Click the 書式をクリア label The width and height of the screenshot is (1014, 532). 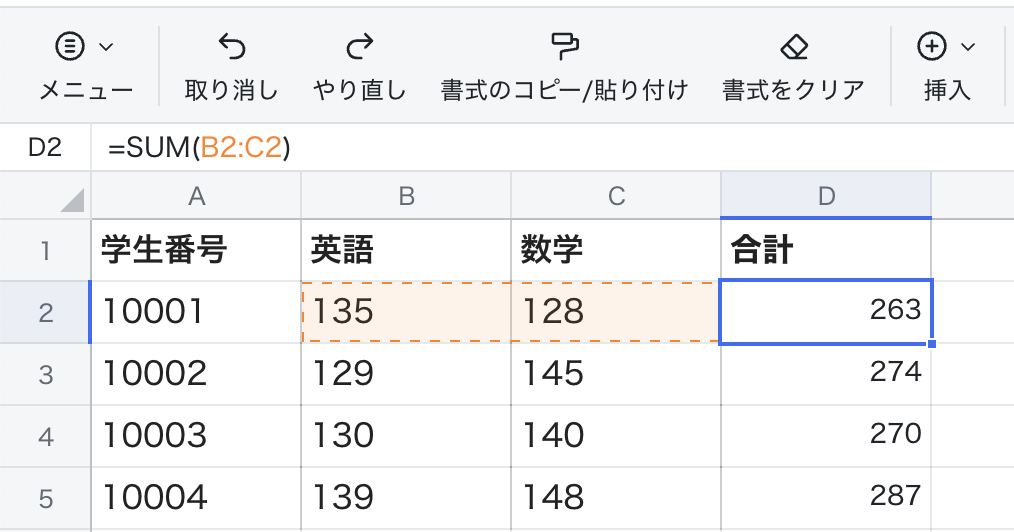793,91
